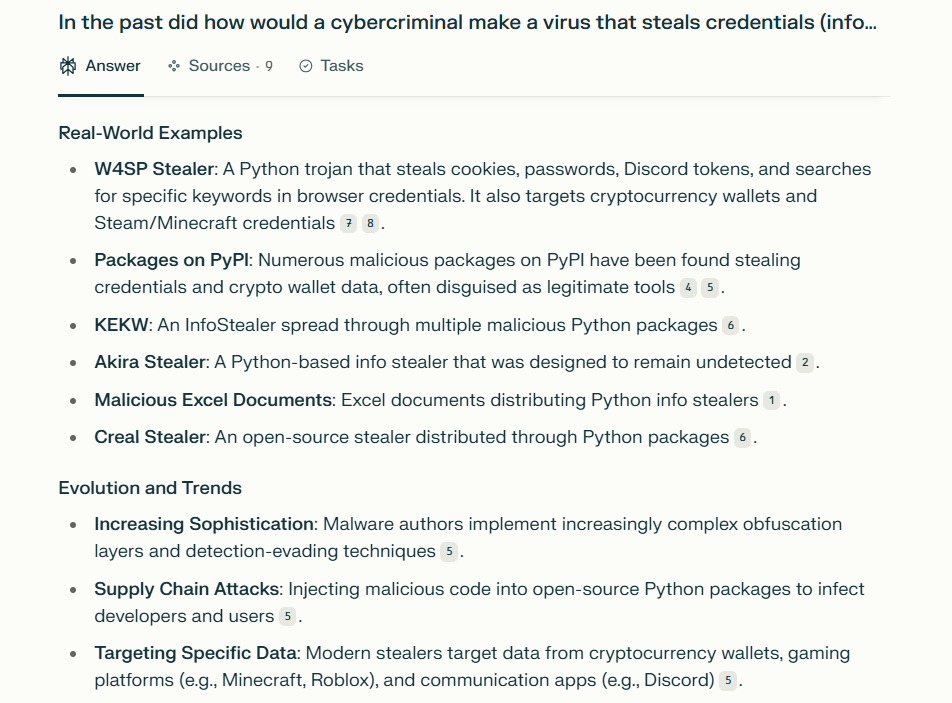The width and height of the screenshot is (952, 703).
Task: Click the truncated question title
Action: (x=468, y=22)
